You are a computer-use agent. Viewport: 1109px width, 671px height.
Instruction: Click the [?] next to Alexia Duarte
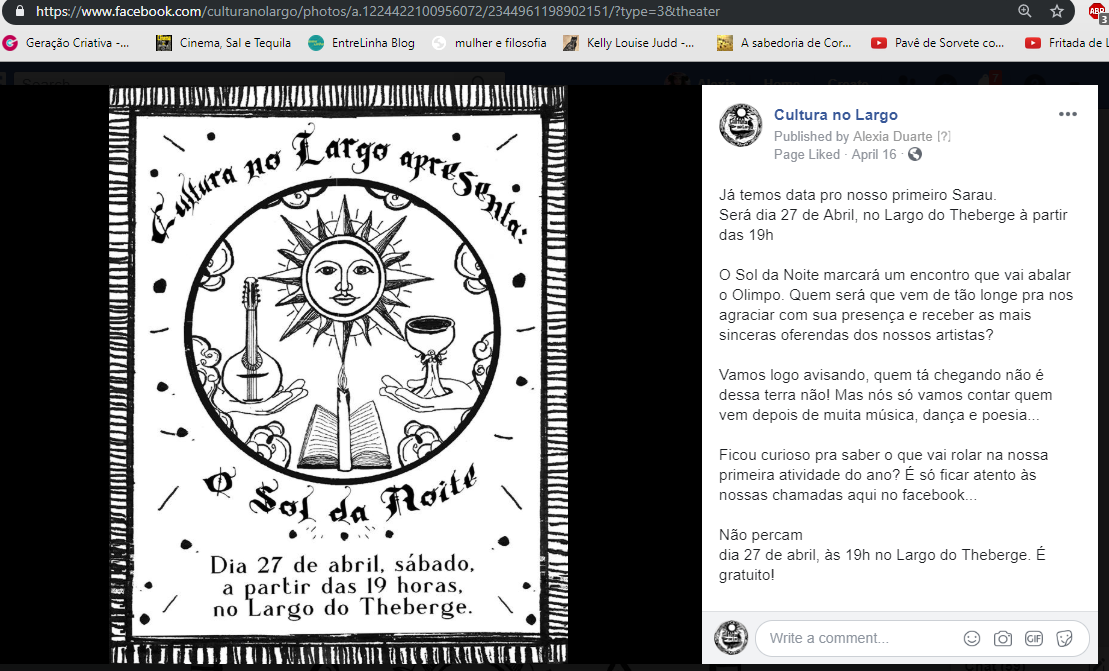tap(943, 136)
